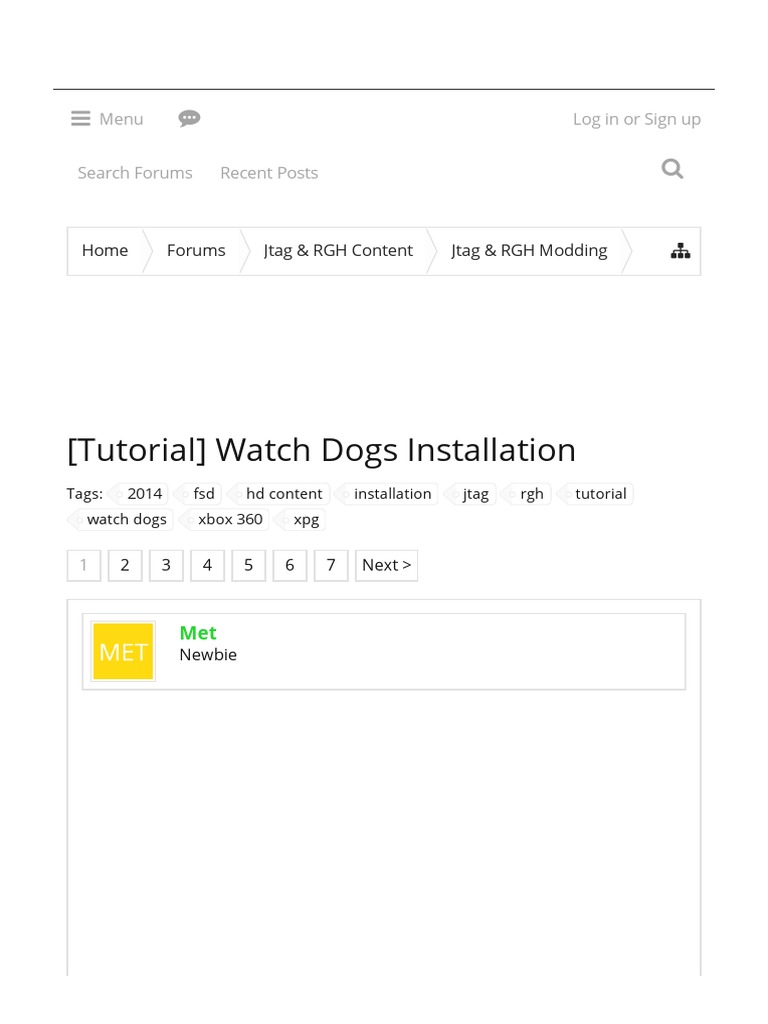768x1024 pixels.
Task: Open Jtag & RGH Modding breadcrumb
Action: (x=529, y=251)
